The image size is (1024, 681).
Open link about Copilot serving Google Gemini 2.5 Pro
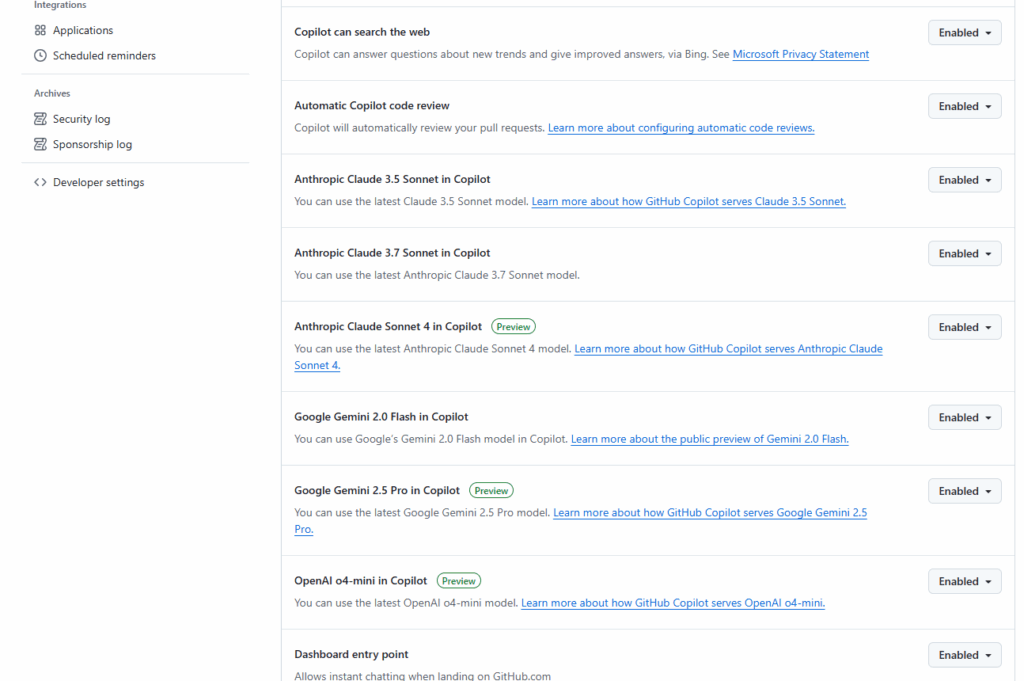(710, 513)
